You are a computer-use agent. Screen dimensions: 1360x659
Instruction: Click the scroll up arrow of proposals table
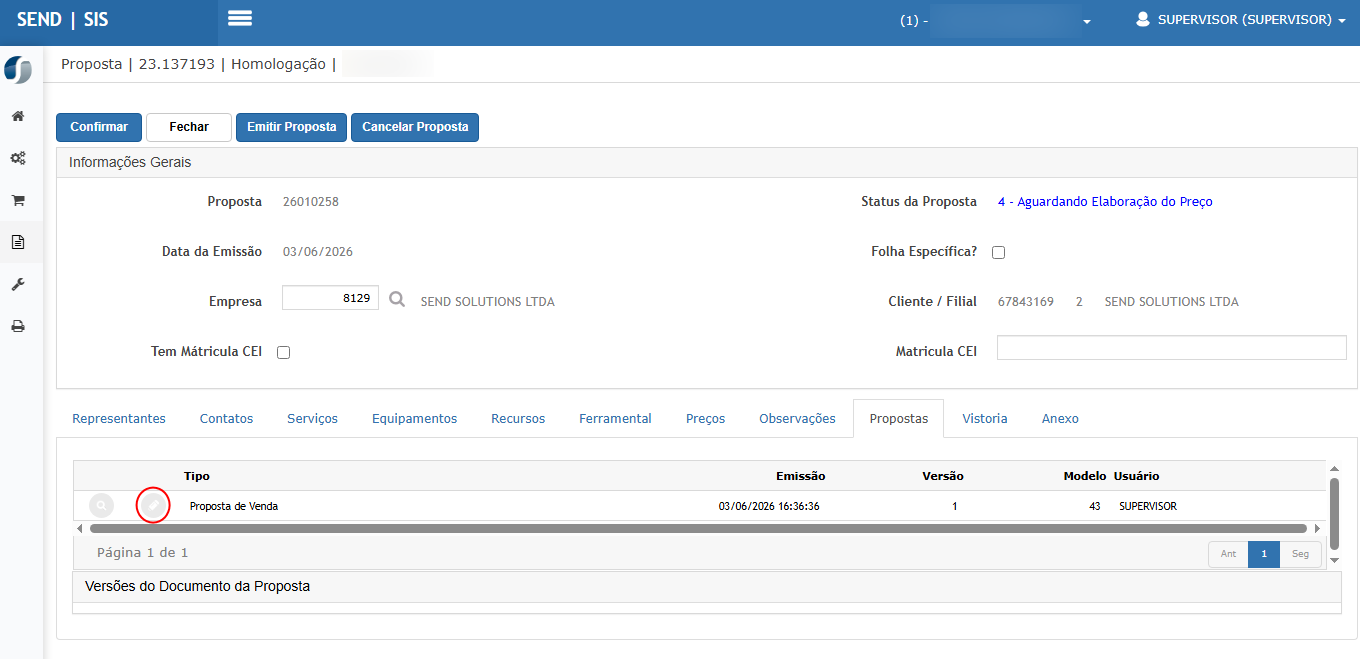(1334, 468)
